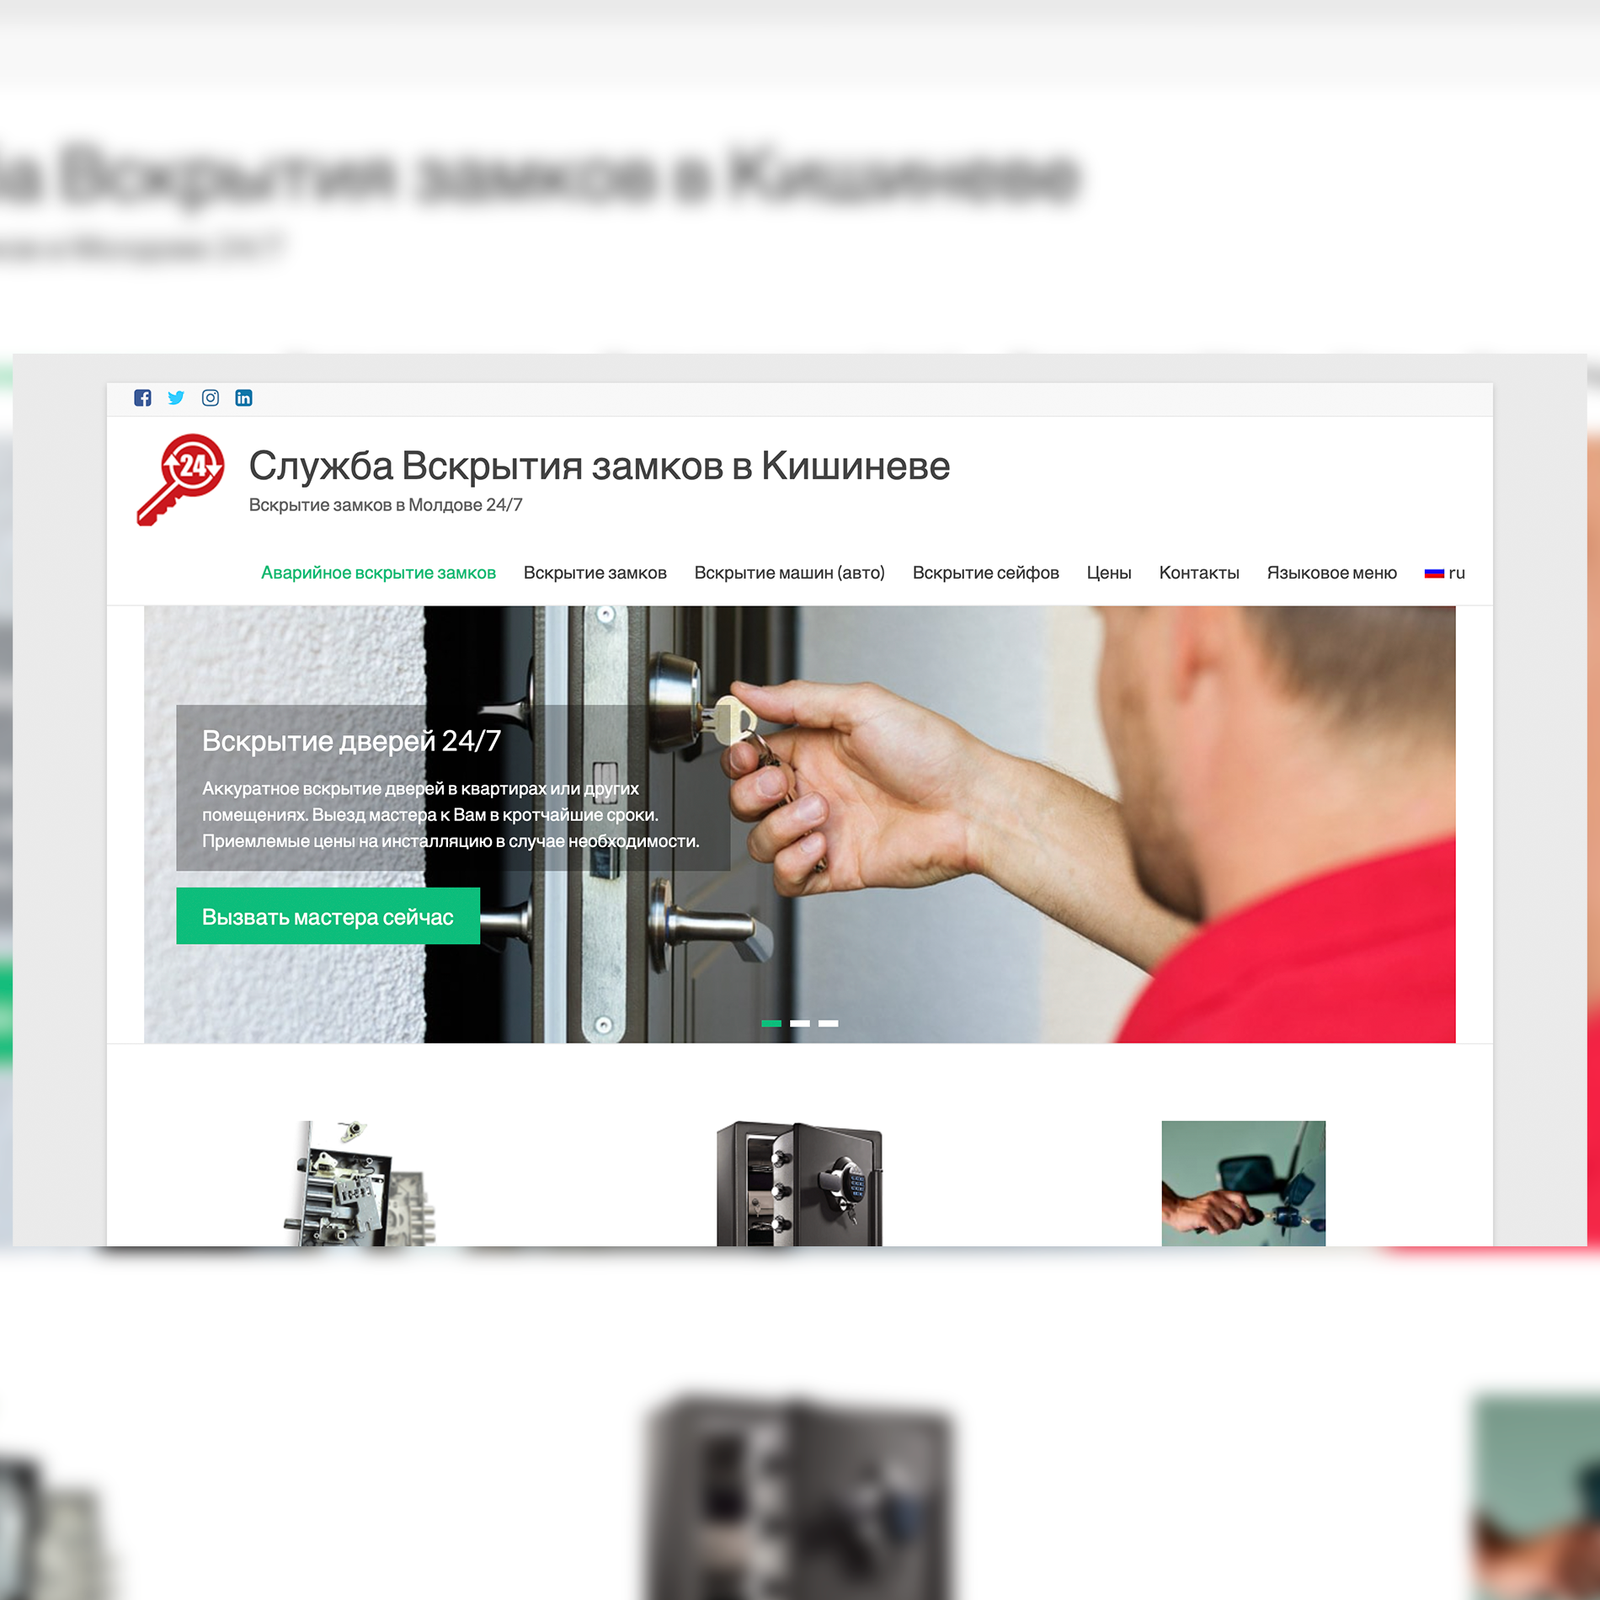Expand the Языковое меню dropdown

1331,573
